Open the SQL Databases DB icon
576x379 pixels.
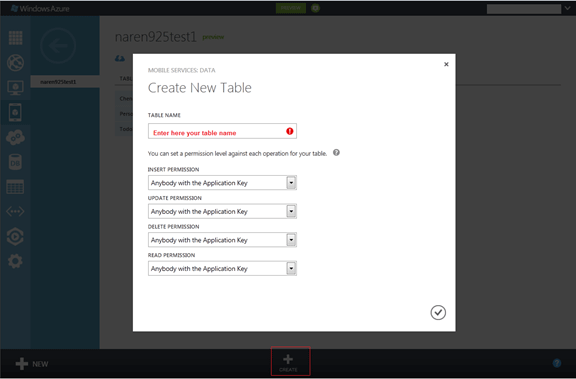click(x=15, y=162)
